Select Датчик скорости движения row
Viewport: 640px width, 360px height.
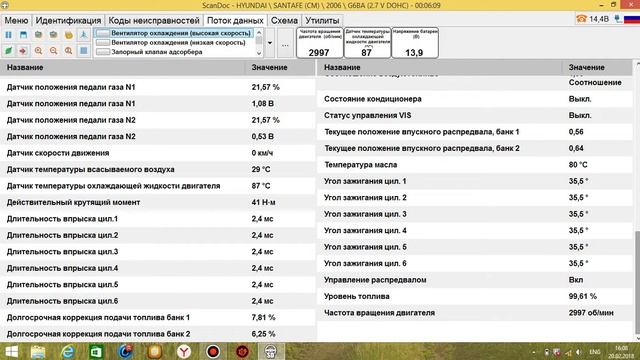tap(158, 153)
